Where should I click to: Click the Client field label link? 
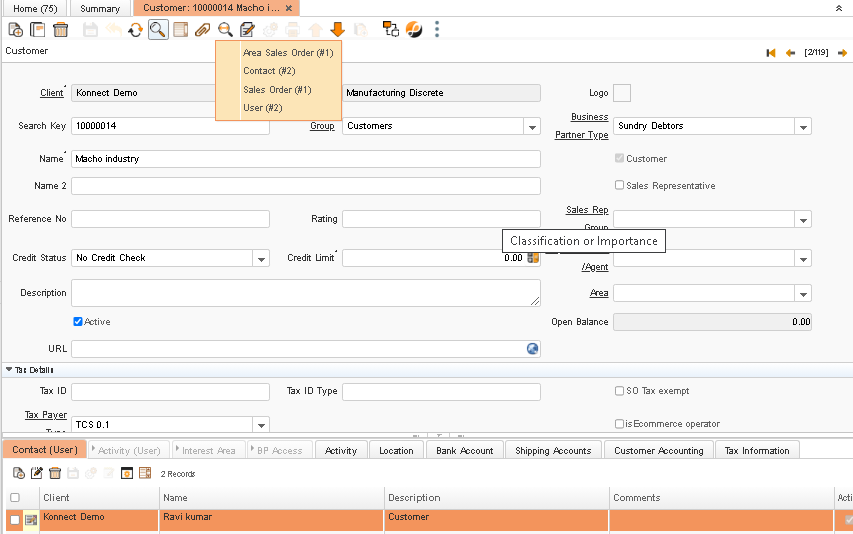pyautogui.click(x=52, y=92)
